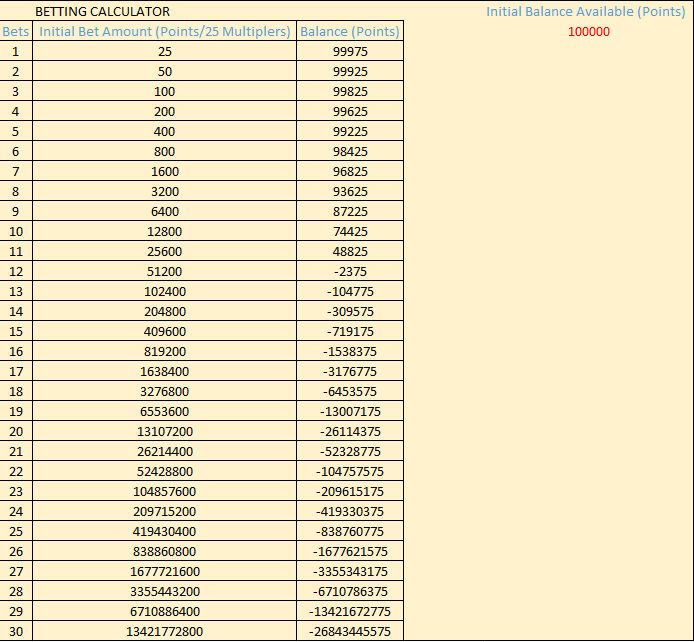The image size is (694, 642).
Task: Select balance cell -209615175
Action: click(x=350, y=491)
